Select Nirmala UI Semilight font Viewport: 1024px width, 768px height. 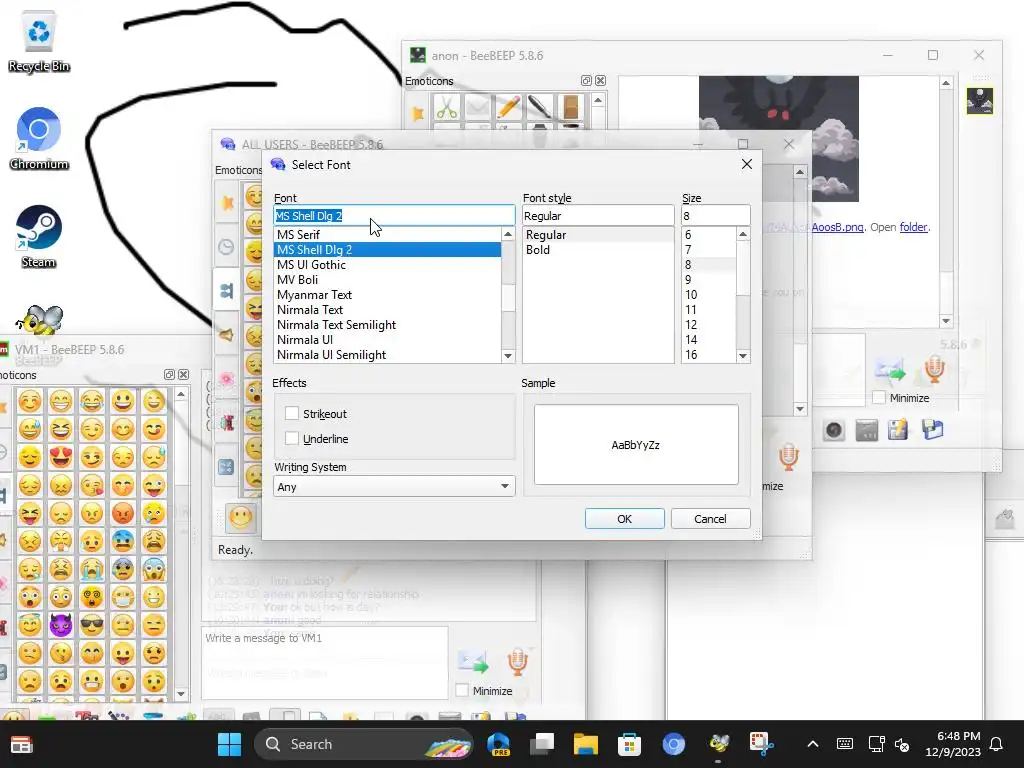[331, 355]
